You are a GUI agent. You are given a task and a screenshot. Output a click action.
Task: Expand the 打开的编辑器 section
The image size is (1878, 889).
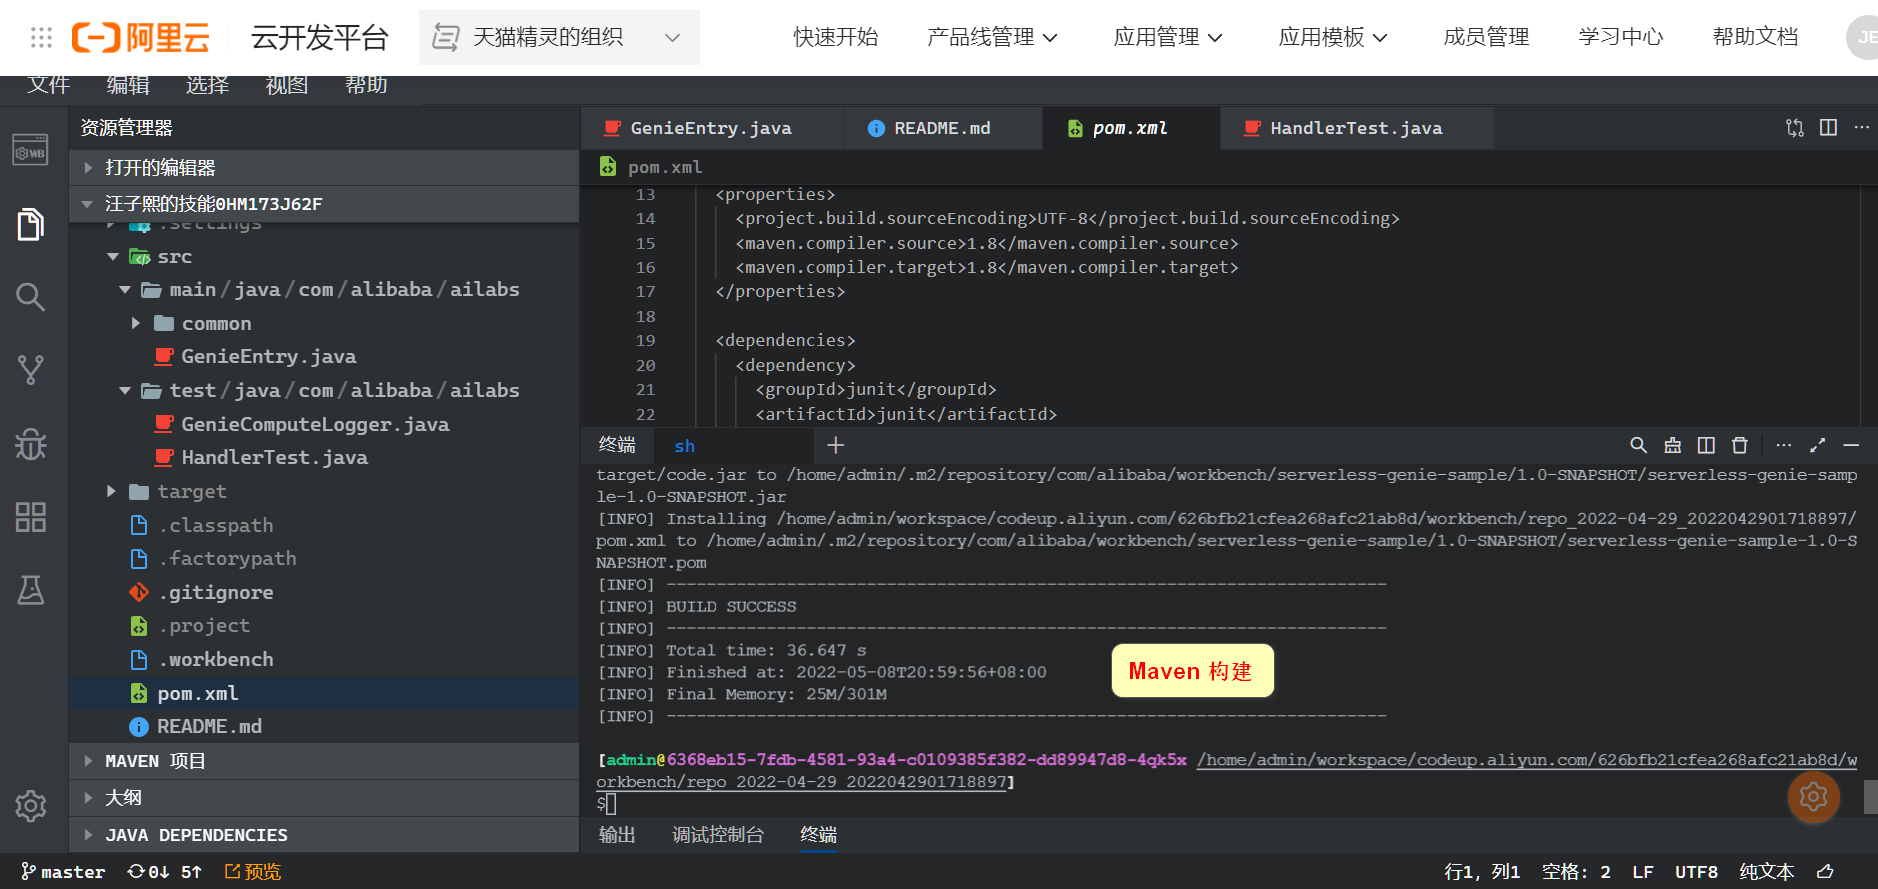tap(324, 168)
